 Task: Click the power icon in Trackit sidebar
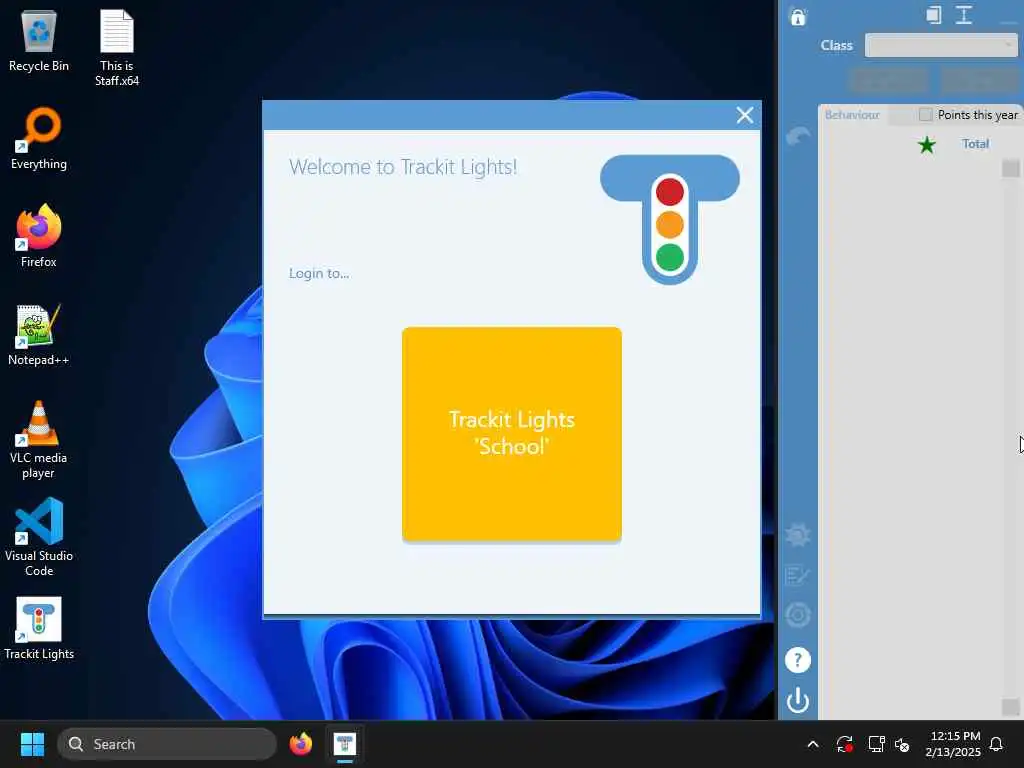coord(797,700)
